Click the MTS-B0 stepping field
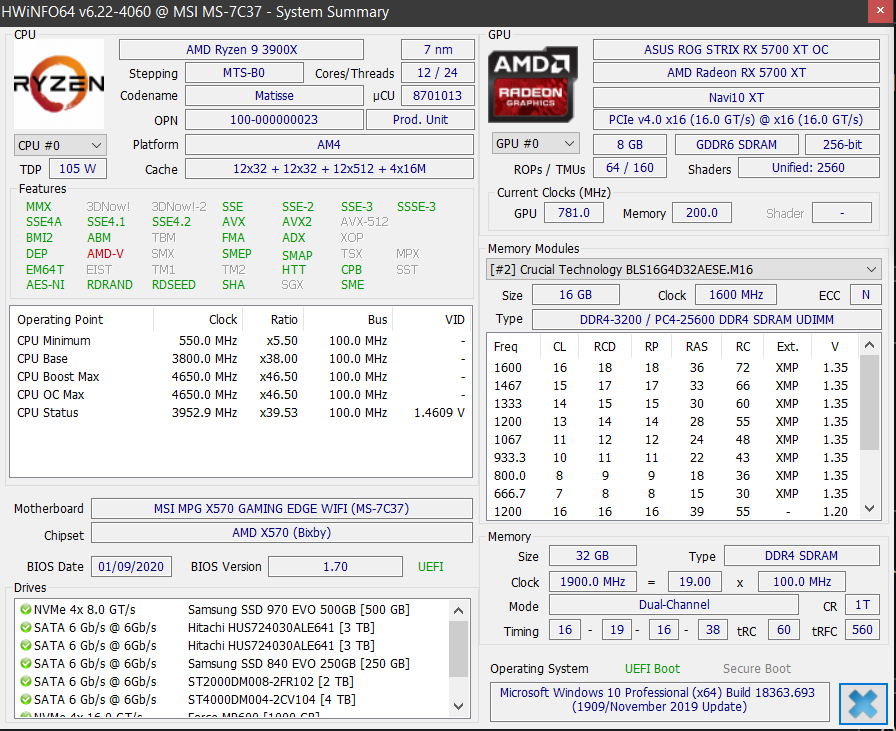 pos(244,73)
